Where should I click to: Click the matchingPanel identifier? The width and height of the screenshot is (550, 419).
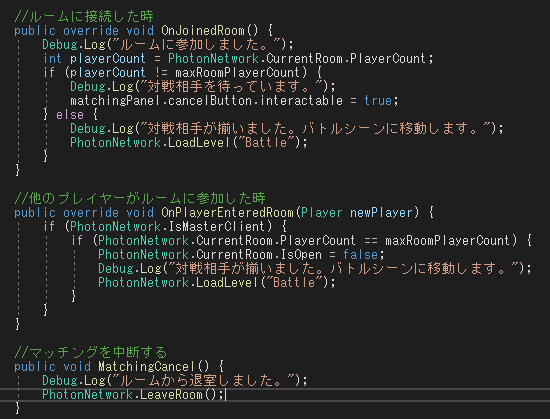(x=115, y=101)
